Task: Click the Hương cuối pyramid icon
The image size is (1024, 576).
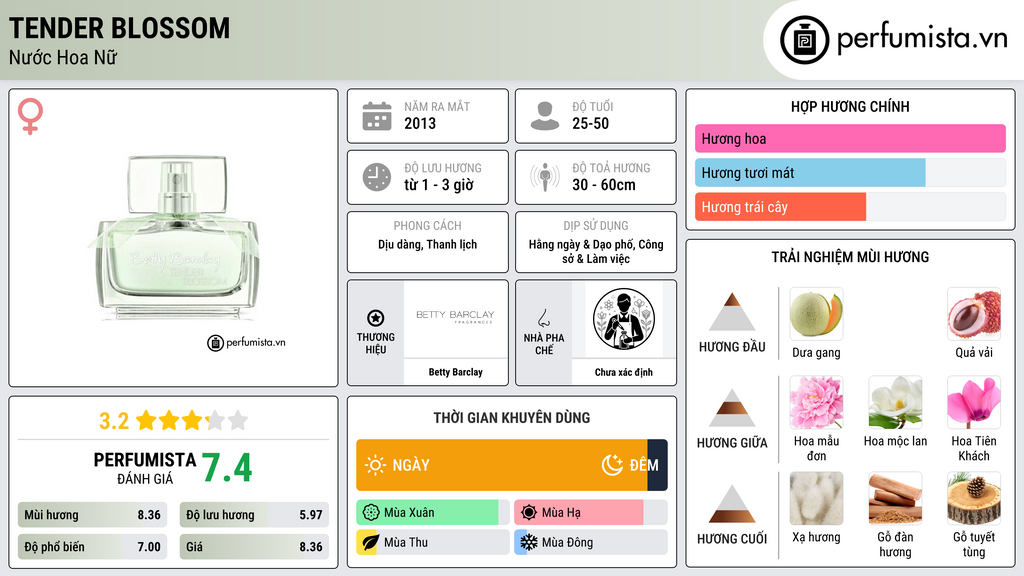Action: (x=732, y=504)
